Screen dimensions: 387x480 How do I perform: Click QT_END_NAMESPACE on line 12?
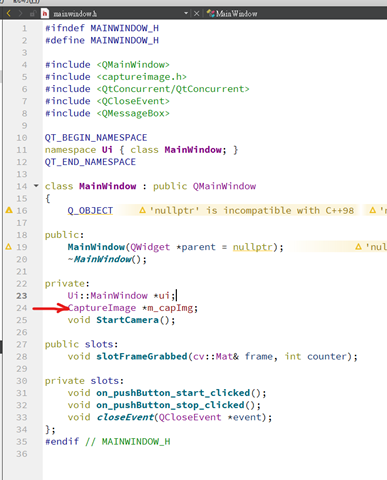pos(90,162)
